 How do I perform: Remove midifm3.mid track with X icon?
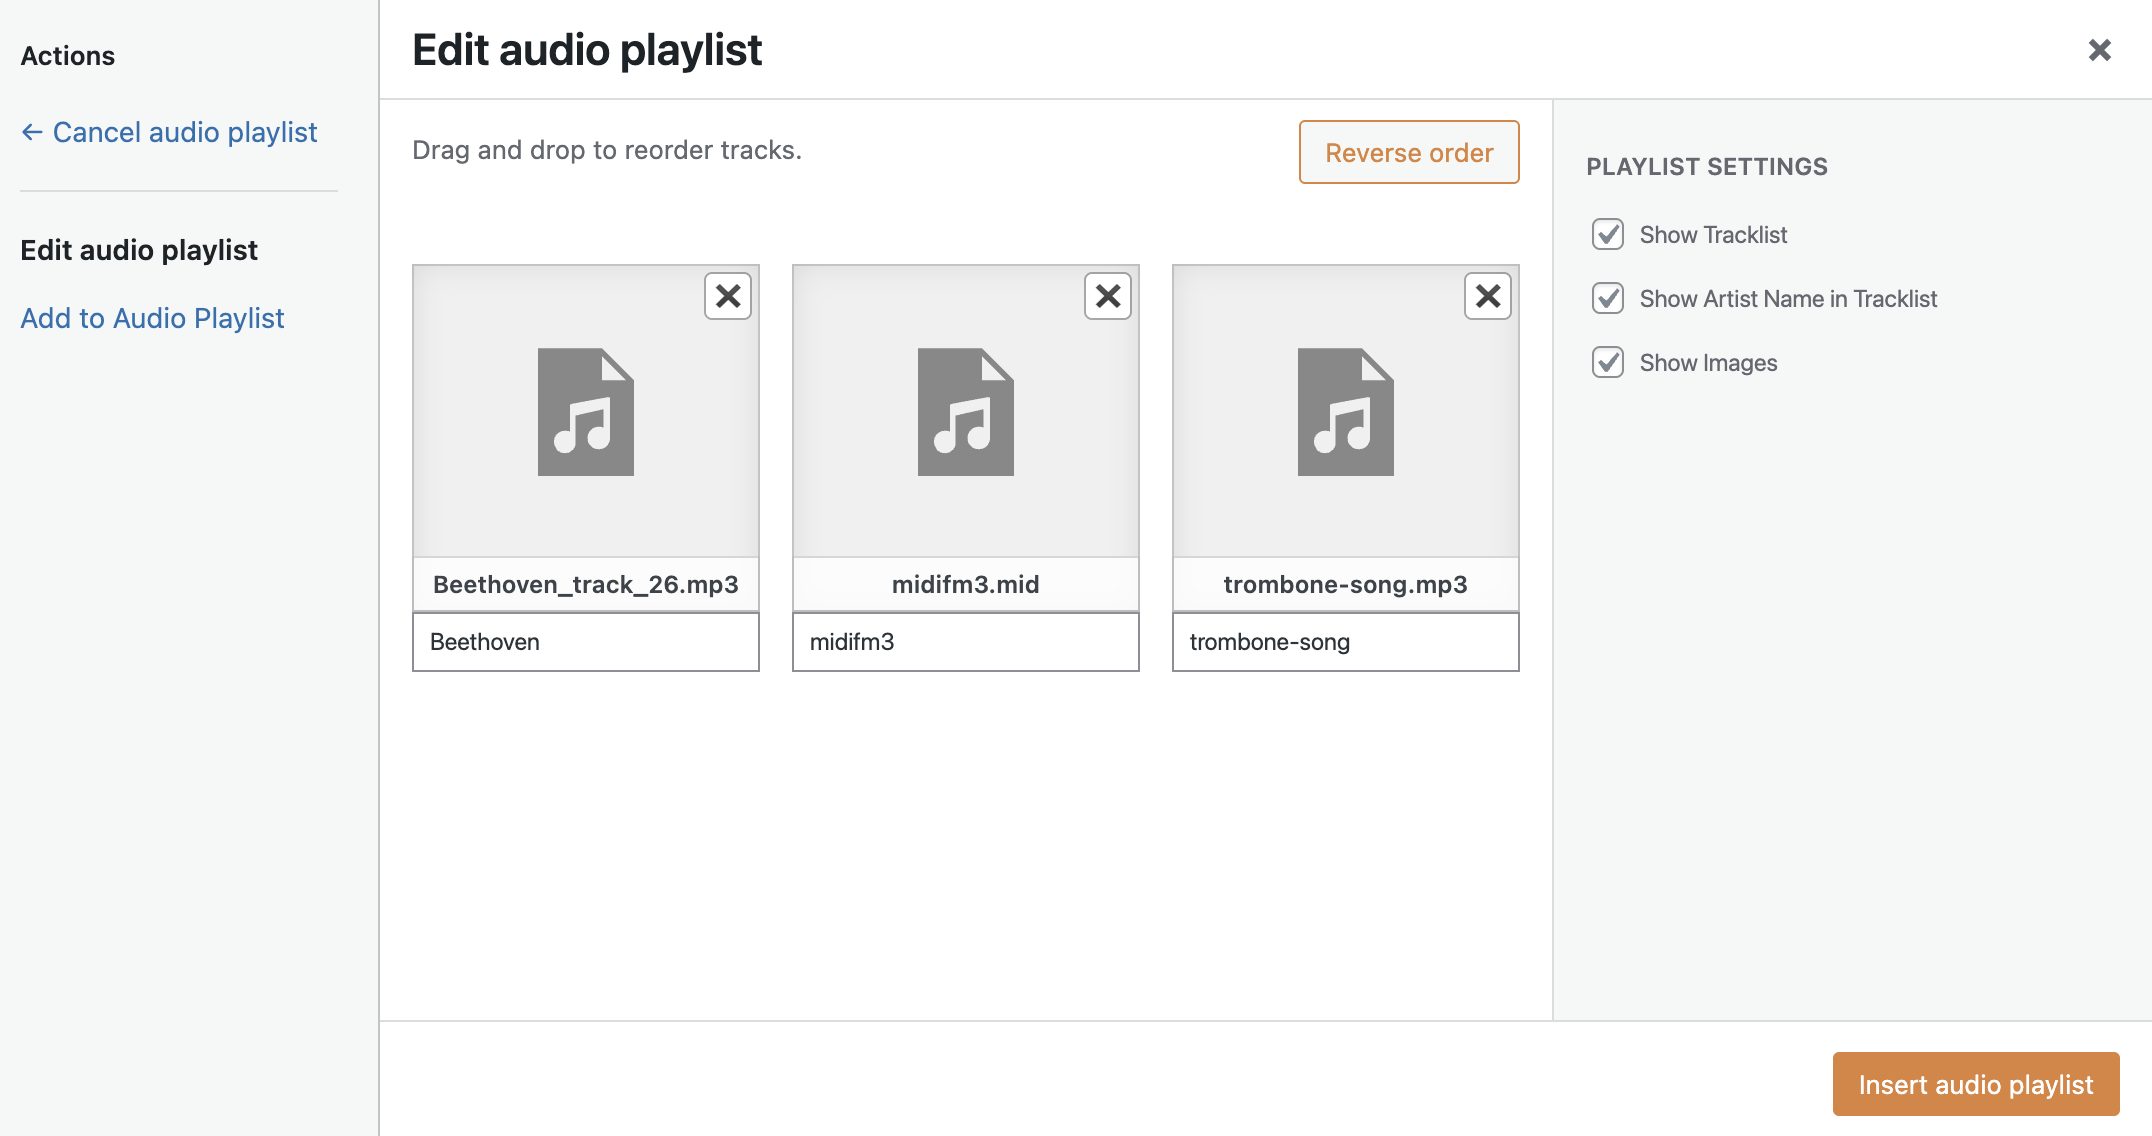1108,296
